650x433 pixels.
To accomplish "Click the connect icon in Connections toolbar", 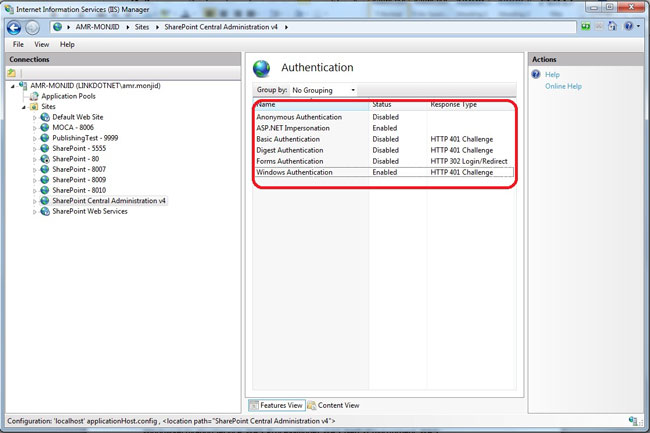I will point(12,73).
